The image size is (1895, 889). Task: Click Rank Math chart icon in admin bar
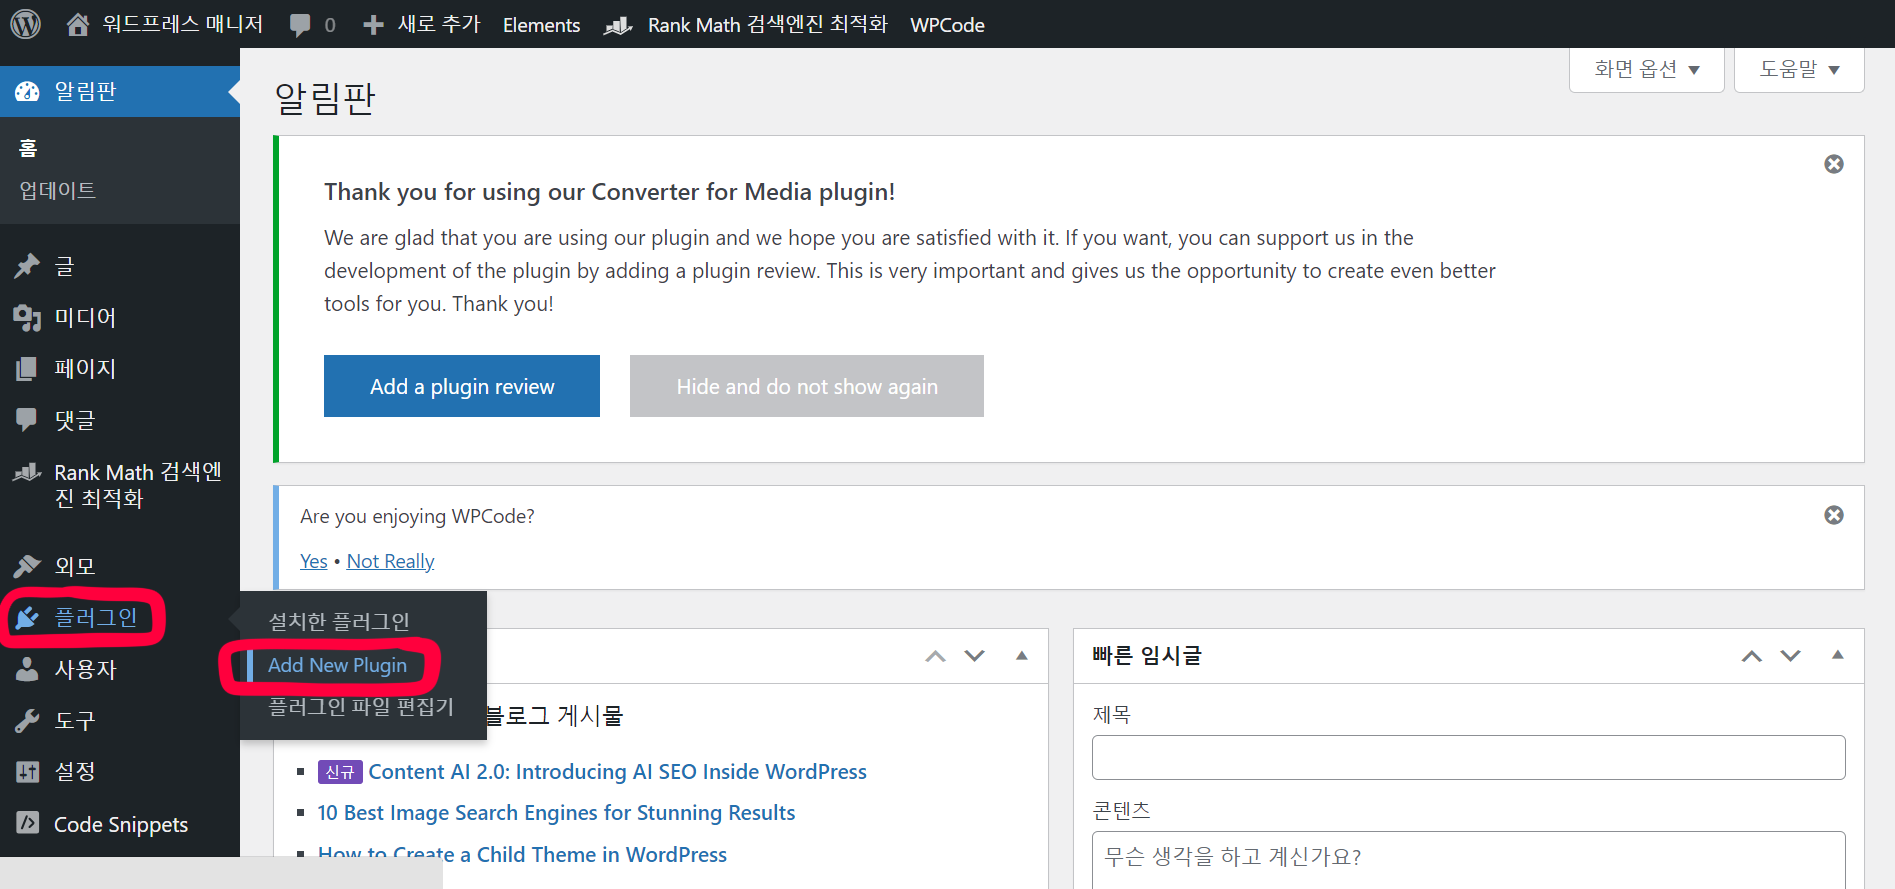coord(618,25)
